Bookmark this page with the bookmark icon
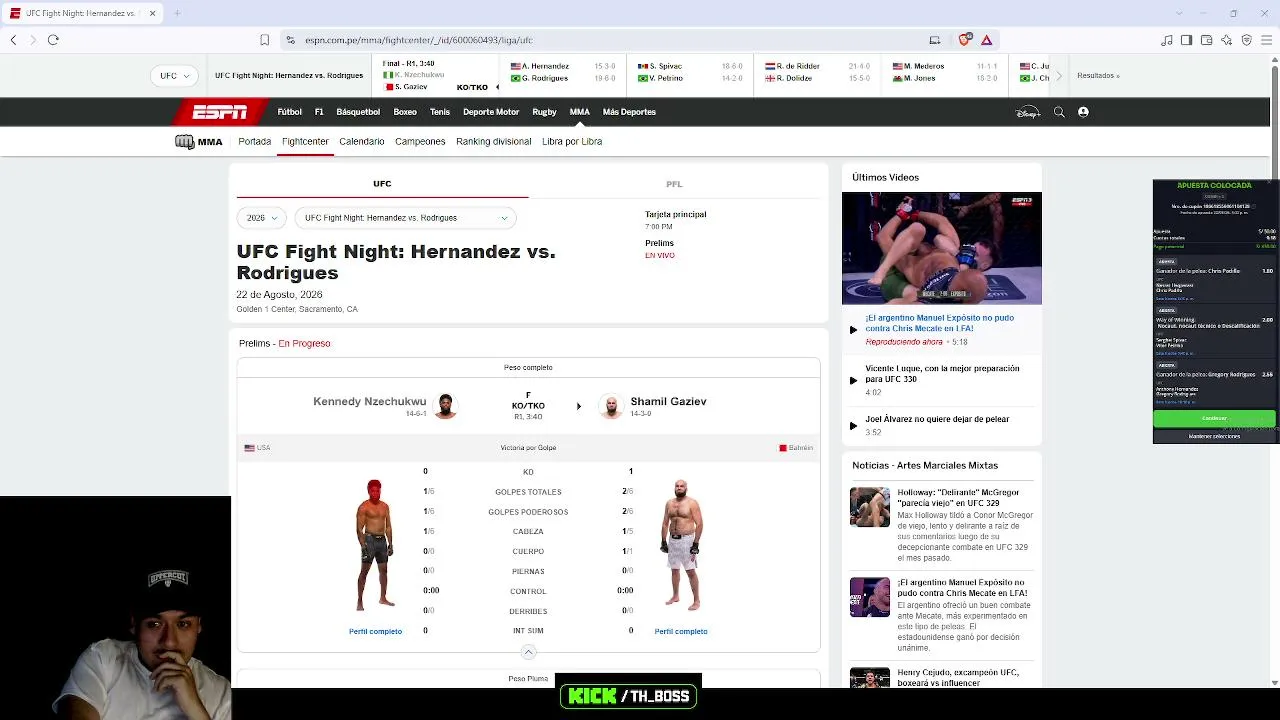1280x720 pixels. (x=264, y=40)
